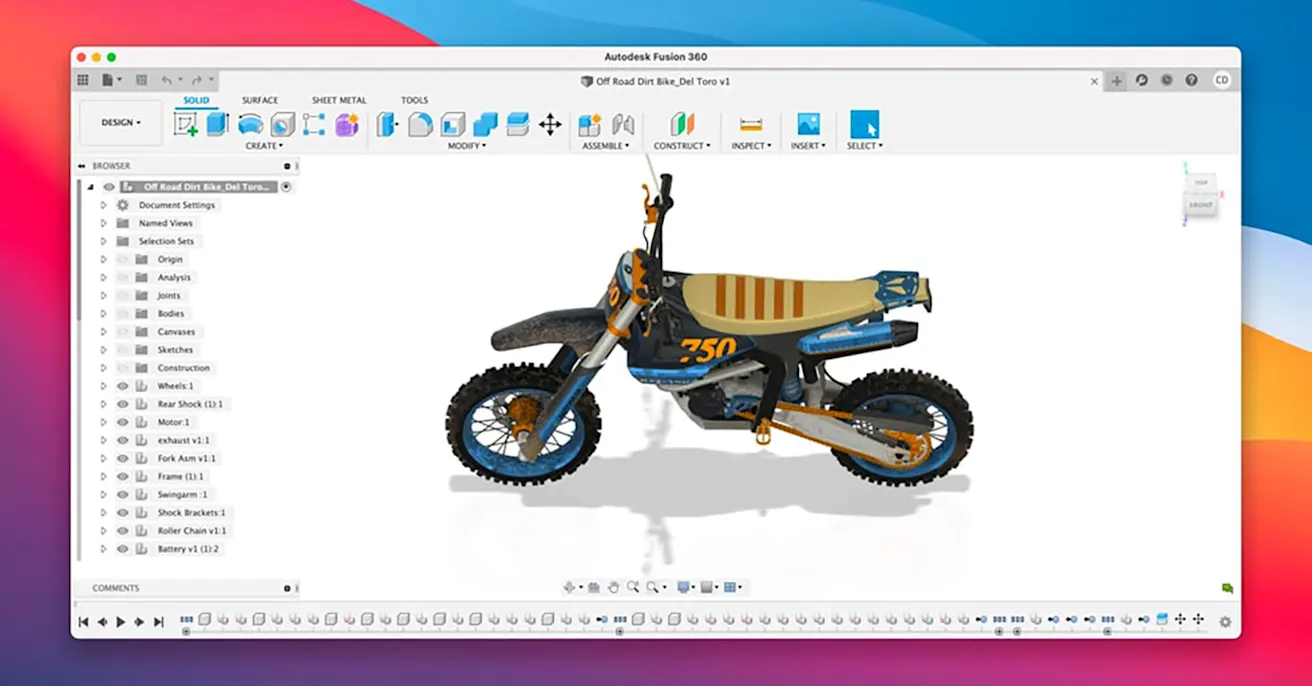The height and width of the screenshot is (686, 1312).
Task: Open the Help question mark icon
Action: (x=1191, y=80)
